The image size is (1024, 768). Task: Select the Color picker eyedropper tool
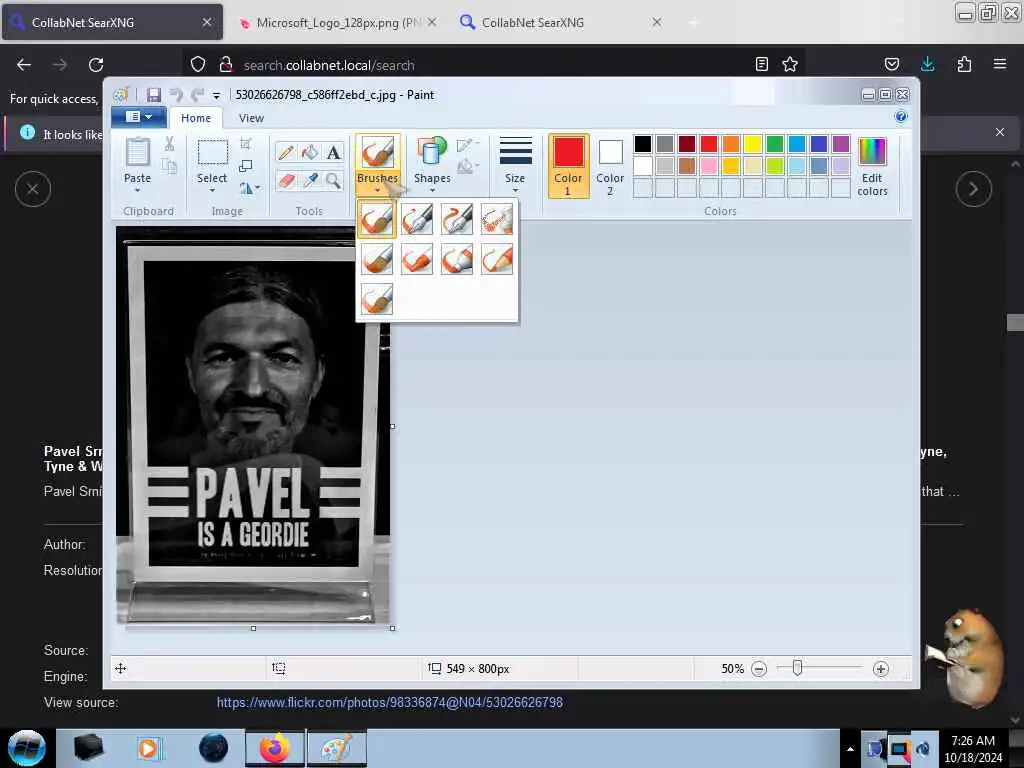pos(310,181)
